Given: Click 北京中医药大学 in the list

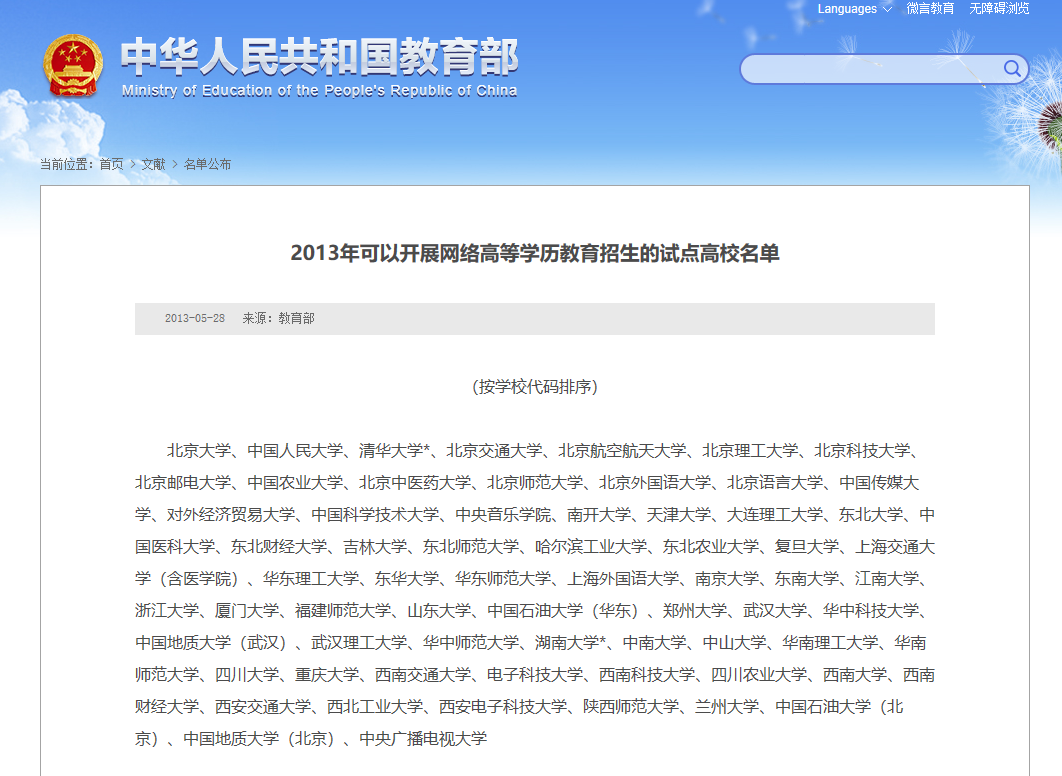Looking at the screenshot, I should click(x=415, y=483).
